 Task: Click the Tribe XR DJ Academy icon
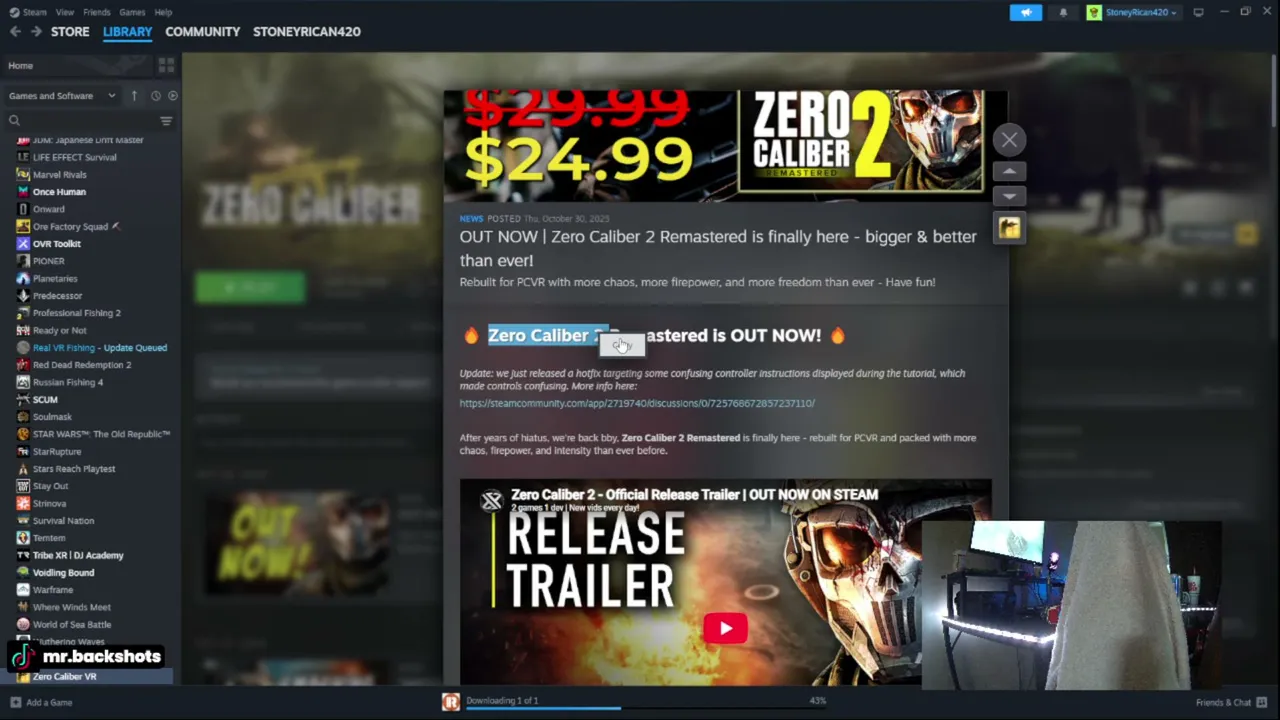[x=23, y=556]
